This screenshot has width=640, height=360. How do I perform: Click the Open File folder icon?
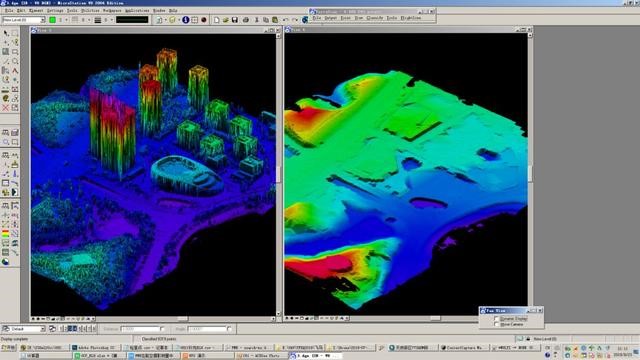pos(225,20)
